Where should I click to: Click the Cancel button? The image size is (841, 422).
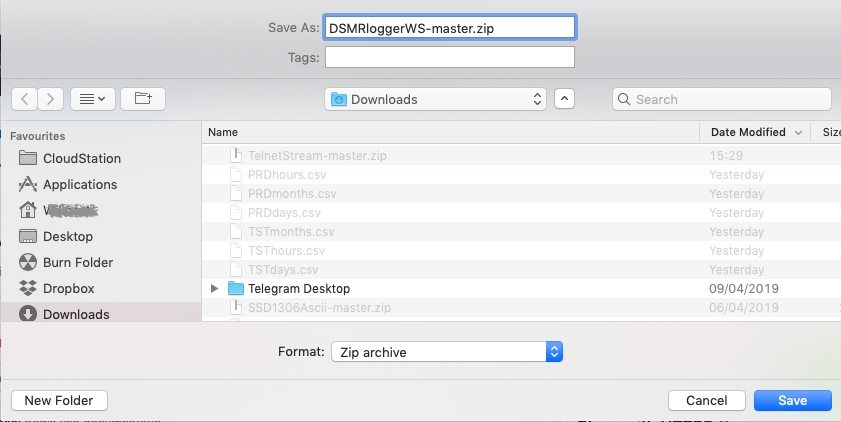coord(706,400)
